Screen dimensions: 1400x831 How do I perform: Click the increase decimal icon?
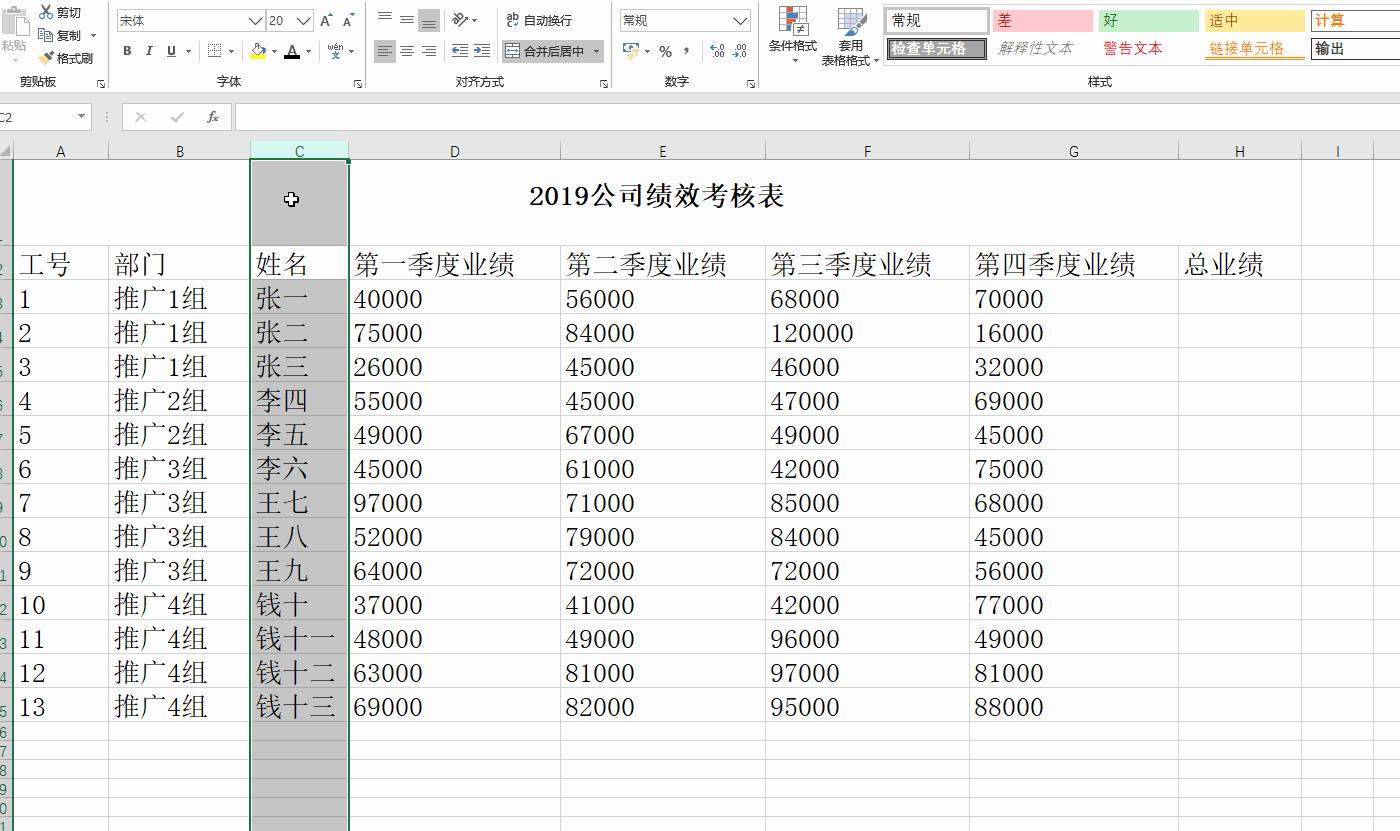click(717, 51)
